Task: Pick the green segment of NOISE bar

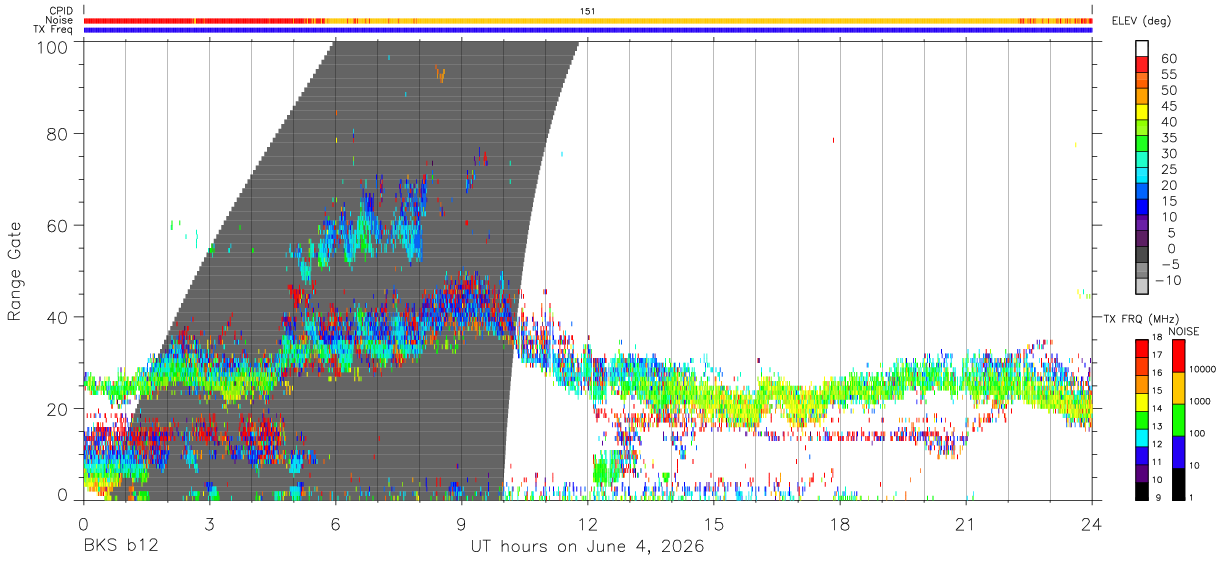Action: click(x=1178, y=420)
